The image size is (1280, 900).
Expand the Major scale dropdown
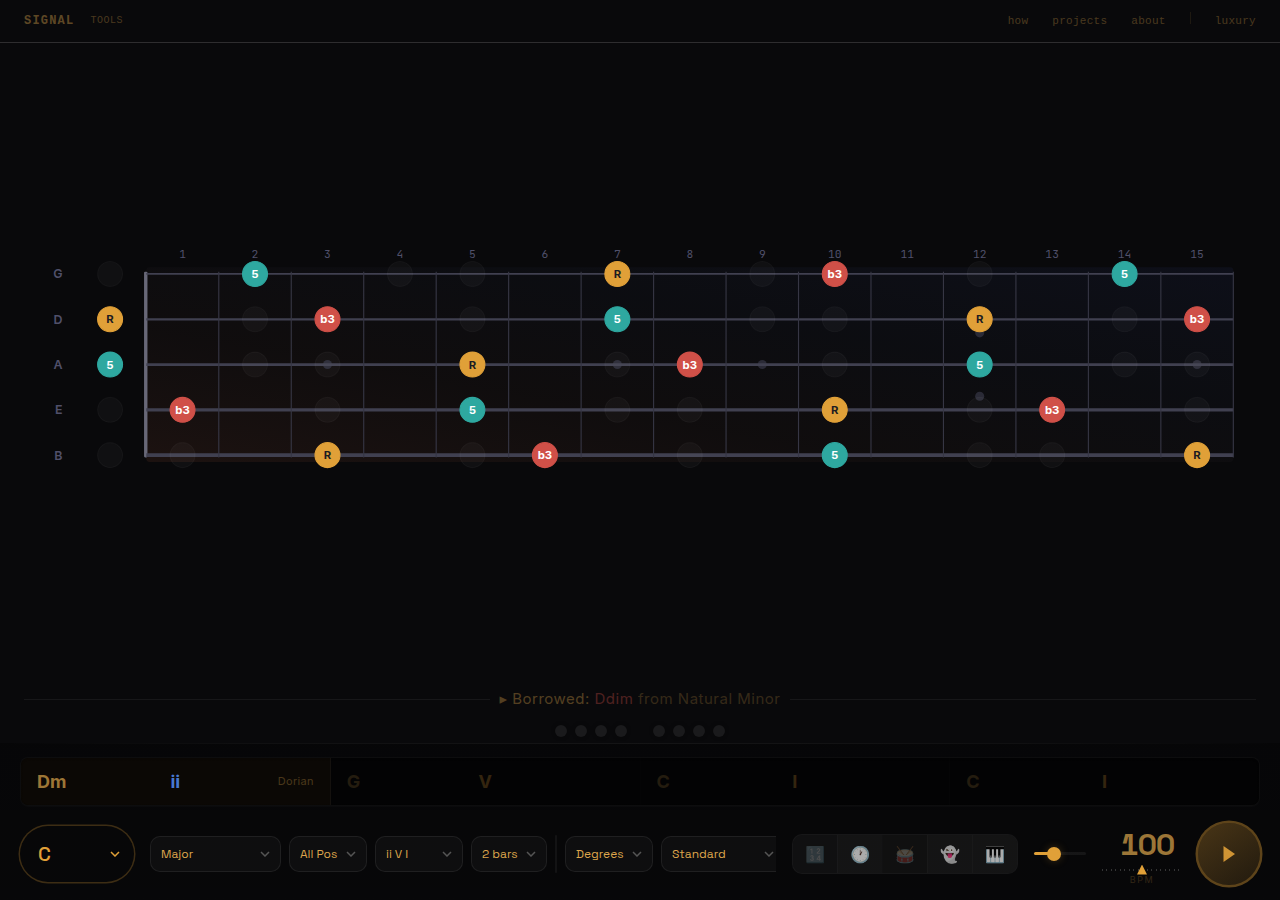click(215, 854)
